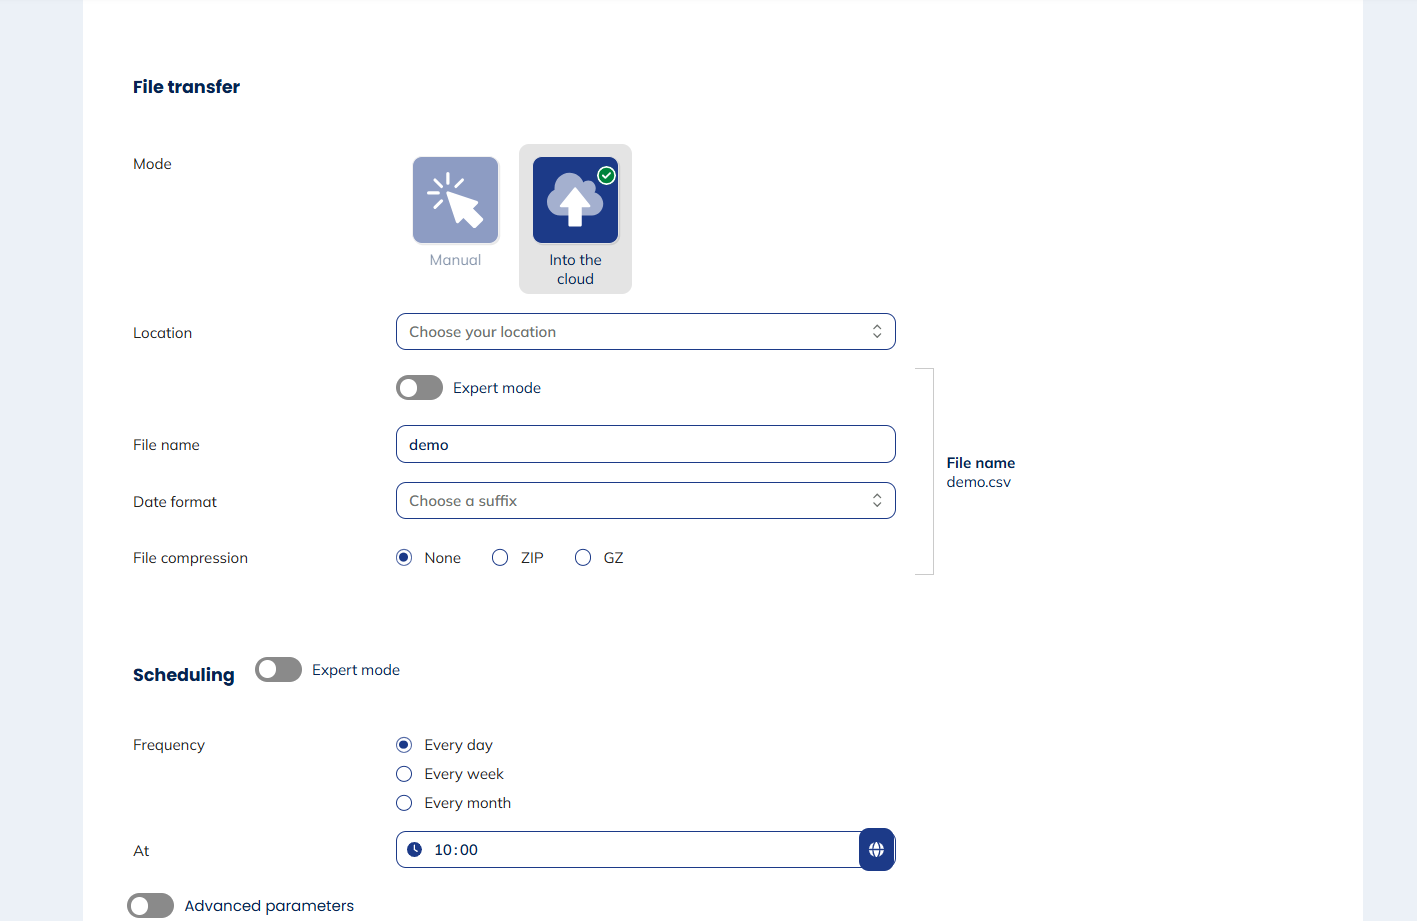The image size is (1417, 921).
Task: Select the Into the cloud mode icon
Action: coord(575,200)
